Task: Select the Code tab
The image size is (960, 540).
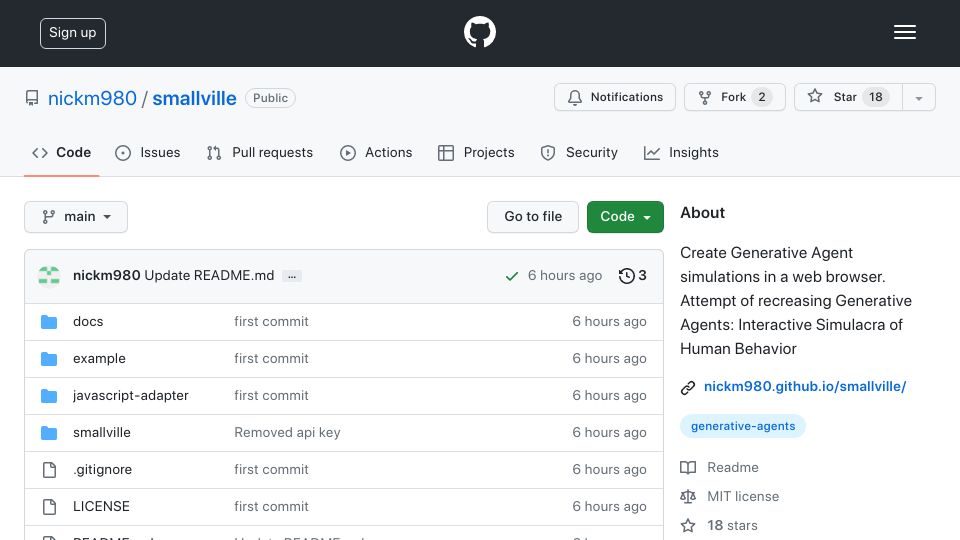Action: (61, 152)
